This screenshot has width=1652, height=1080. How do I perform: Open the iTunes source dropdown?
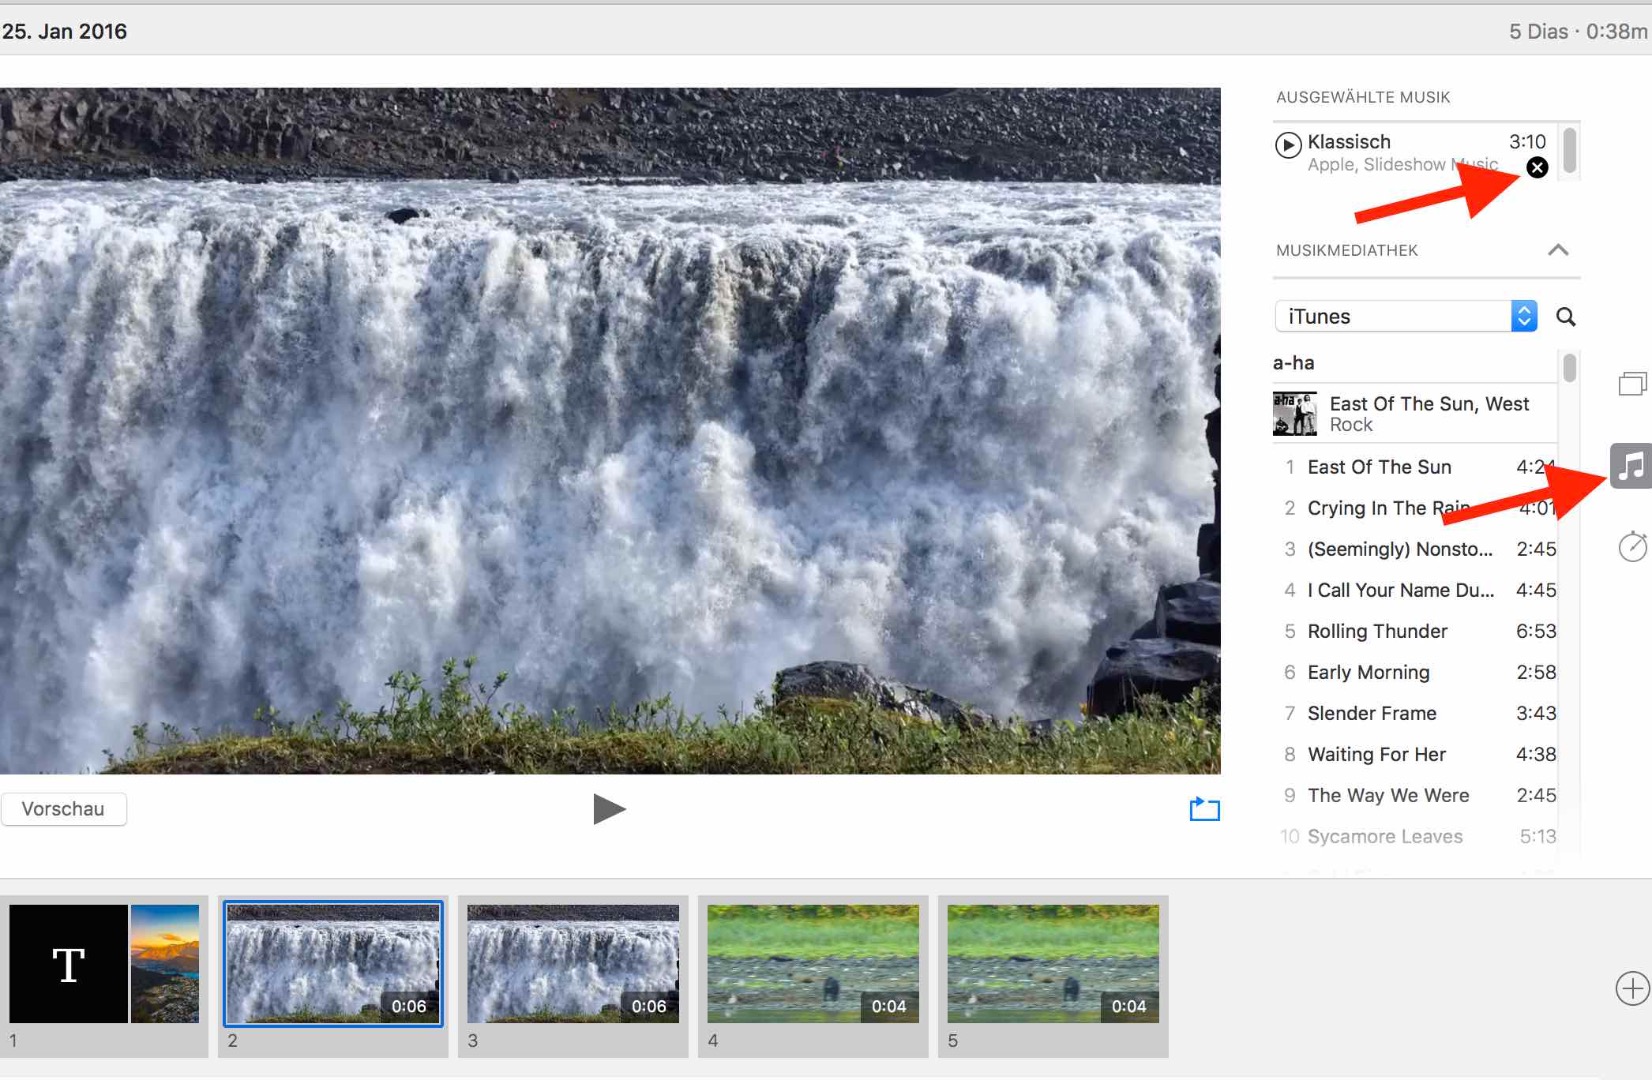pos(1405,316)
